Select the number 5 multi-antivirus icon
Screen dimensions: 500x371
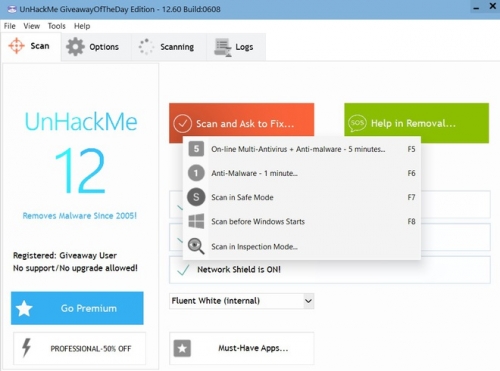click(x=196, y=149)
